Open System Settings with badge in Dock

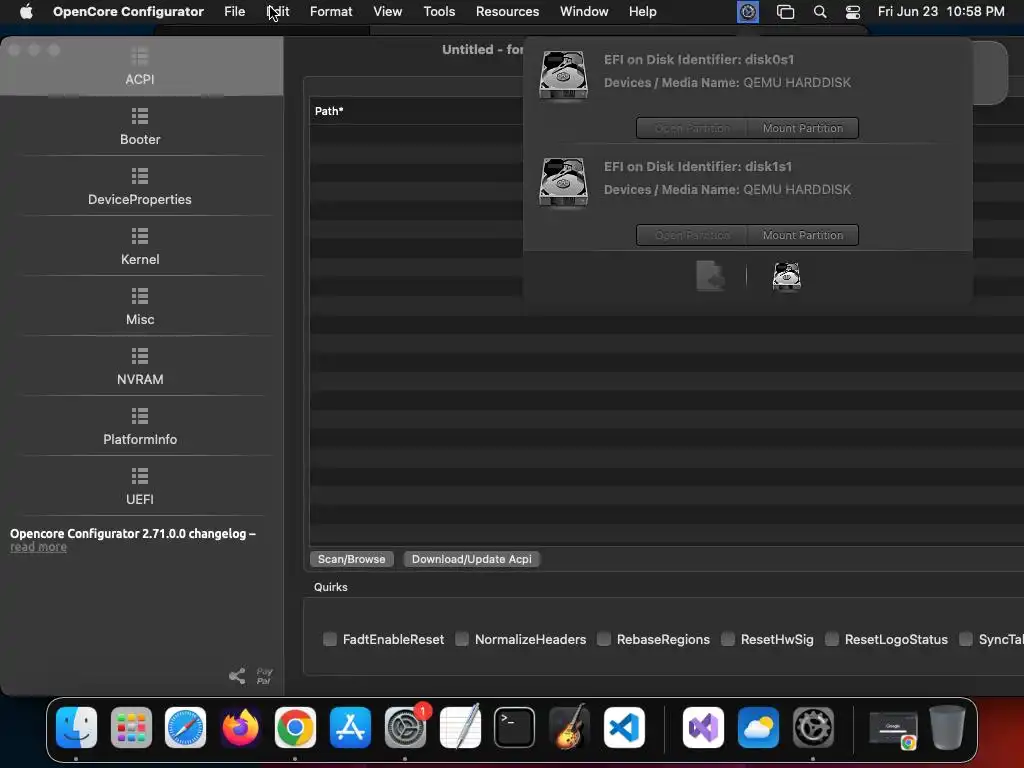pyautogui.click(x=405, y=727)
